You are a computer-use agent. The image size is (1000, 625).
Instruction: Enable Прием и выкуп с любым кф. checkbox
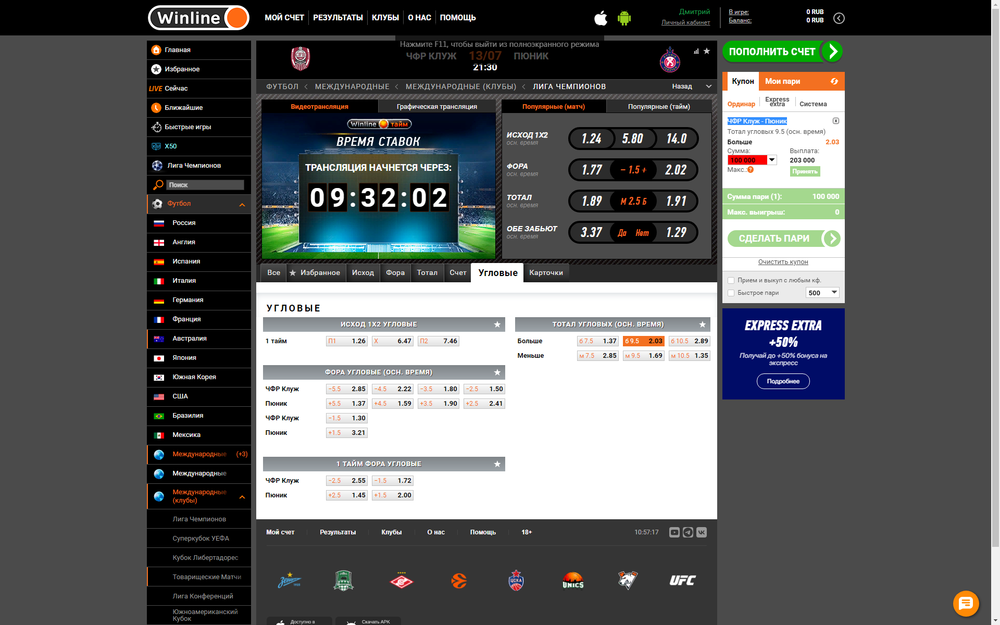[x=732, y=281]
